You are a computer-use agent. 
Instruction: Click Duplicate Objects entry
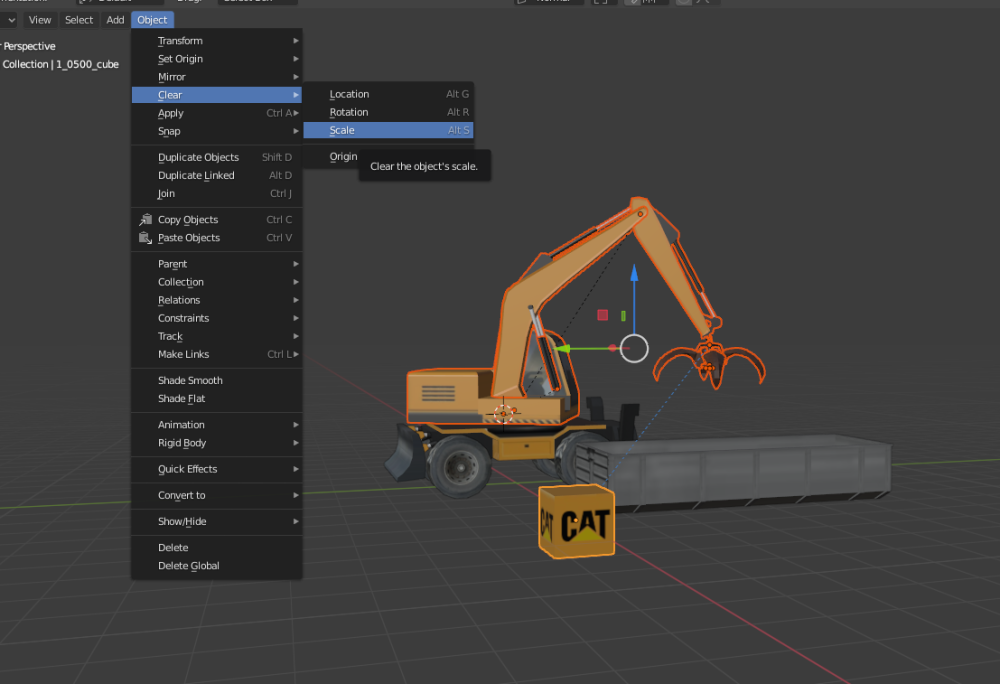pyautogui.click(x=198, y=157)
